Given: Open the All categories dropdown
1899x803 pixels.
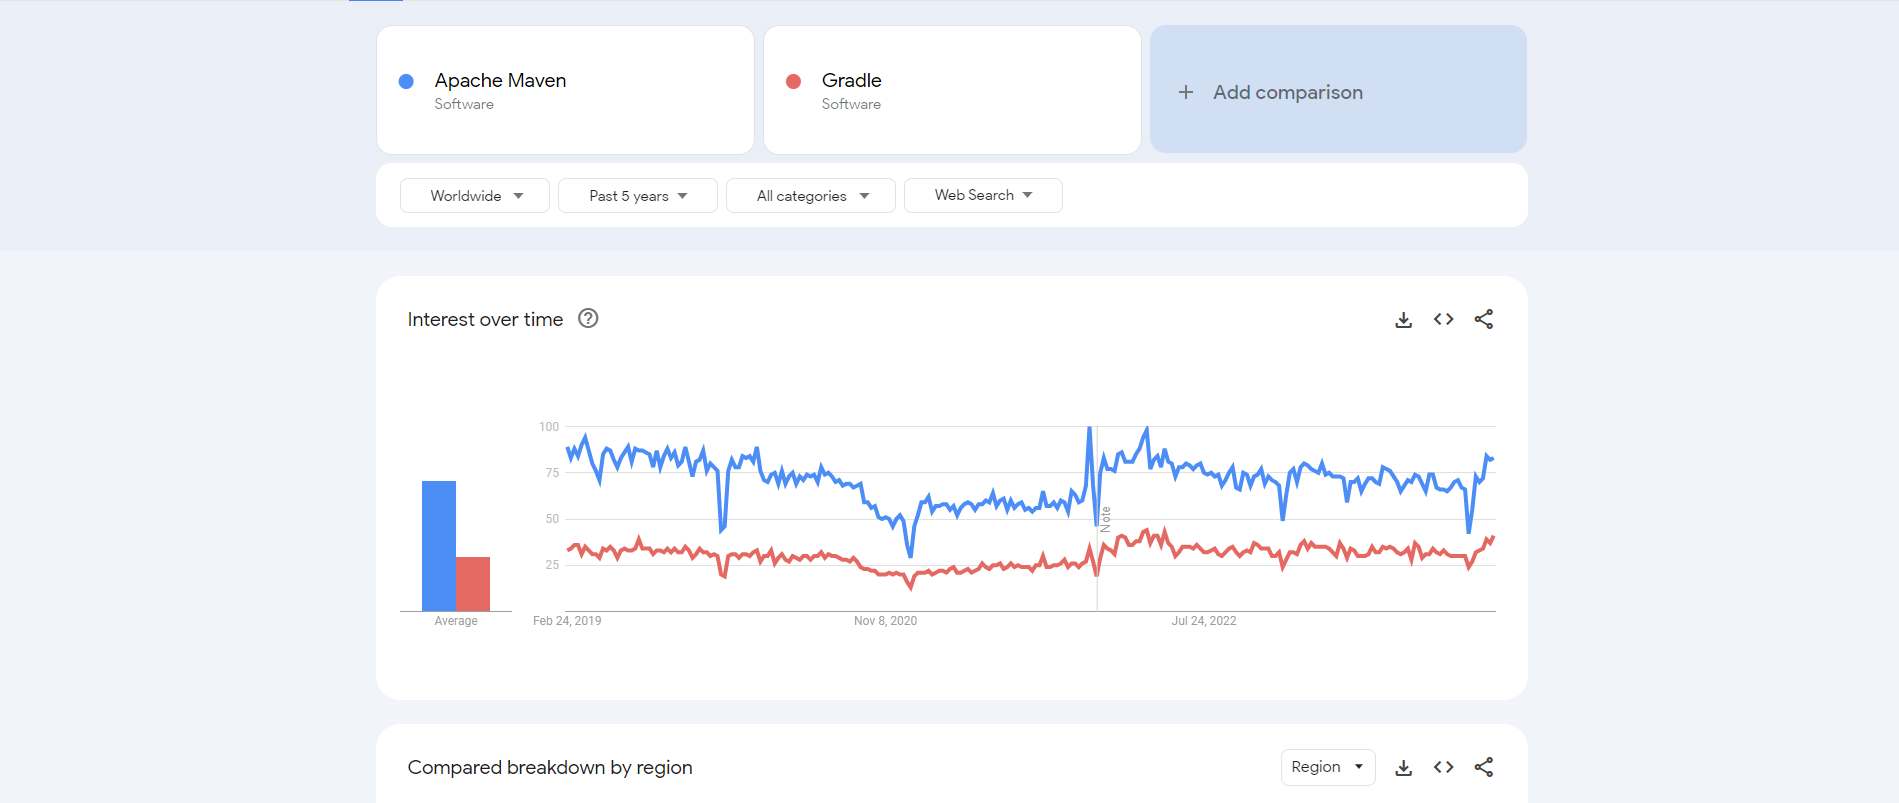Looking at the screenshot, I should 811,196.
